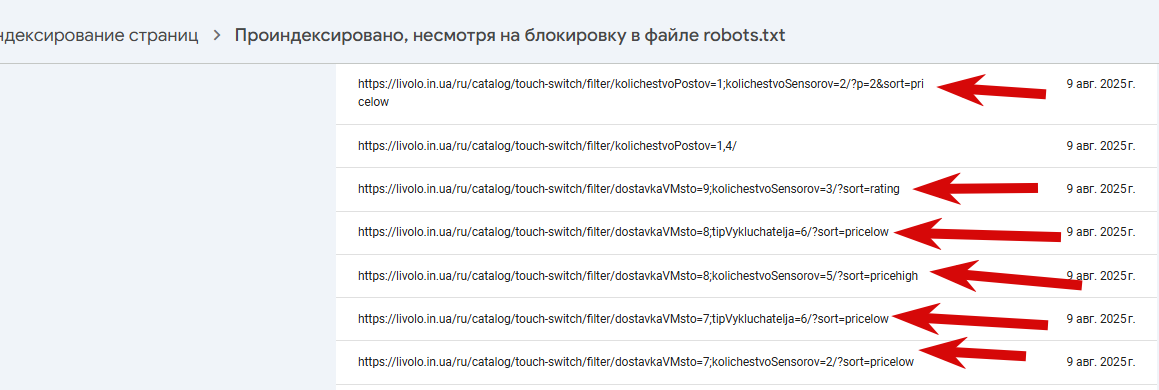Click the crawl date of the kolichestvoPostov=1,4 row
This screenshot has height=390, width=1159.
click(1101, 146)
